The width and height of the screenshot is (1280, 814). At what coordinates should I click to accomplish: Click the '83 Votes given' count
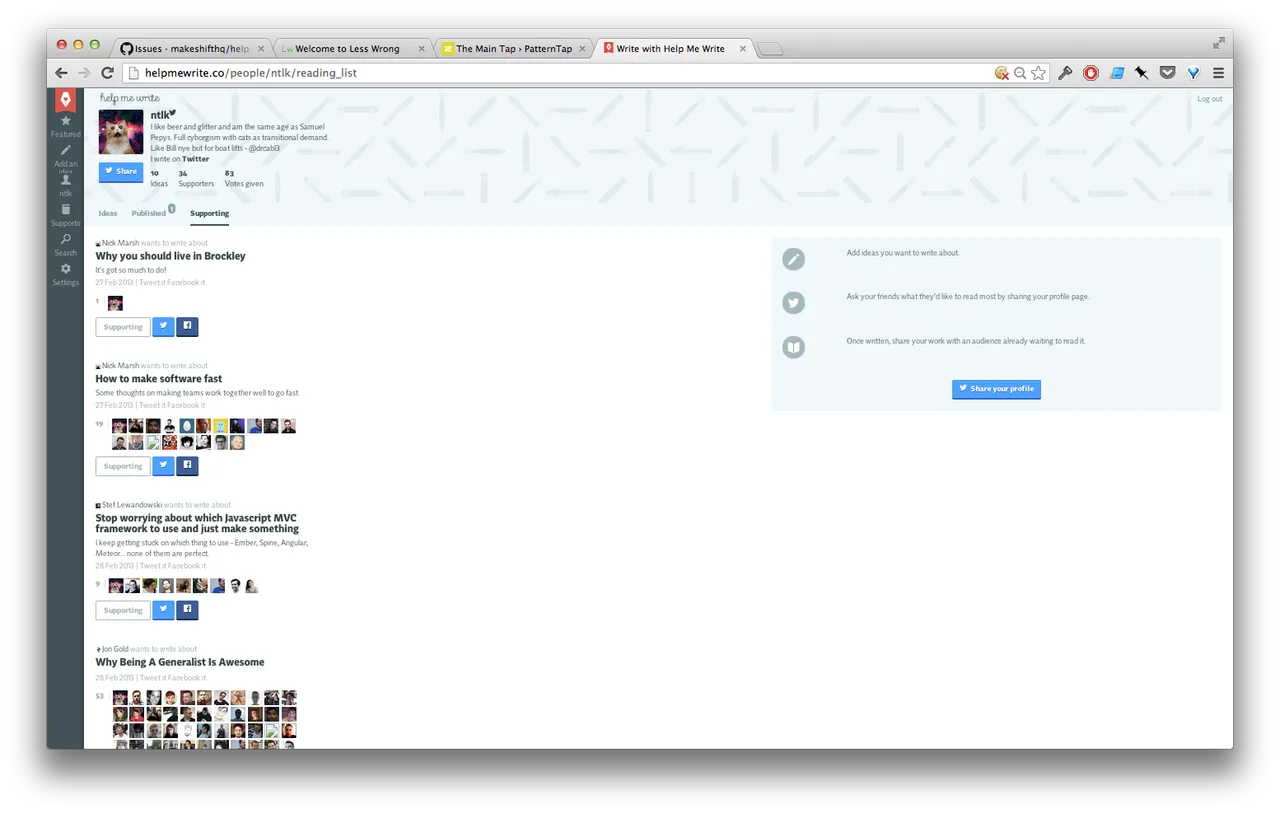coord(244,178)
